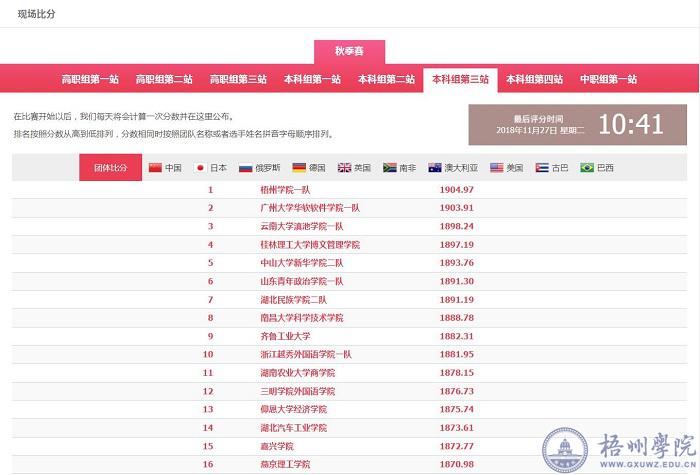Click the UK flag icon
This screenshot has height=475, width=700.
tap(344, 168)
